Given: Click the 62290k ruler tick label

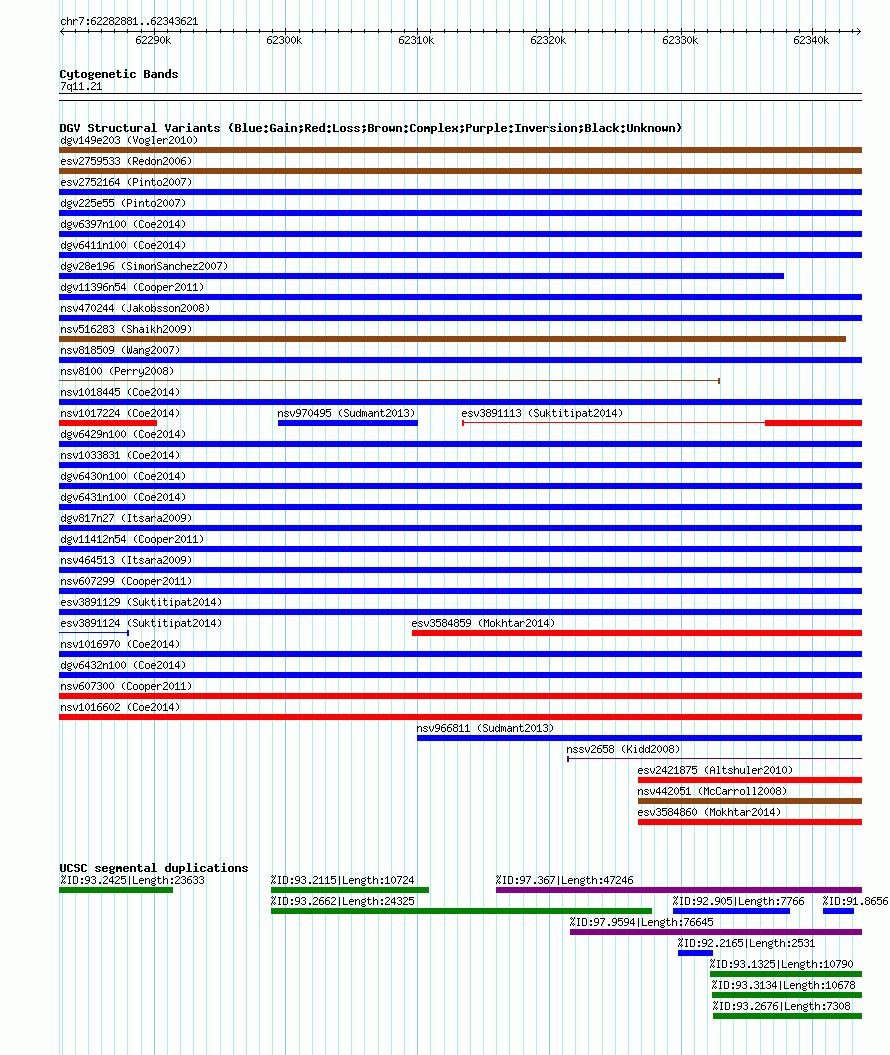Looking at the screenshot, I should tap(153, 40).
